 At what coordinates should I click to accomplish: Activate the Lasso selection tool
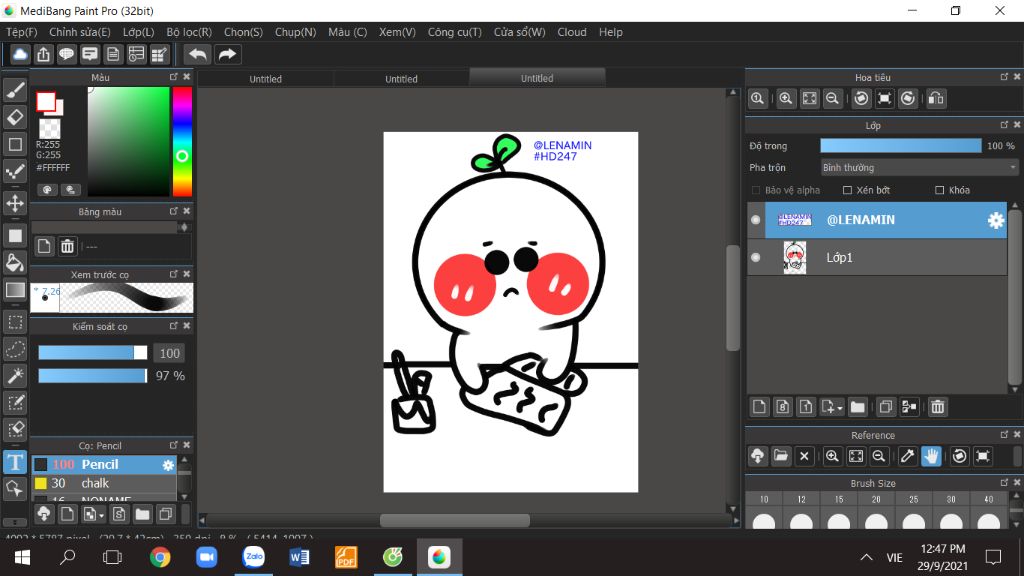click(15, 349)
